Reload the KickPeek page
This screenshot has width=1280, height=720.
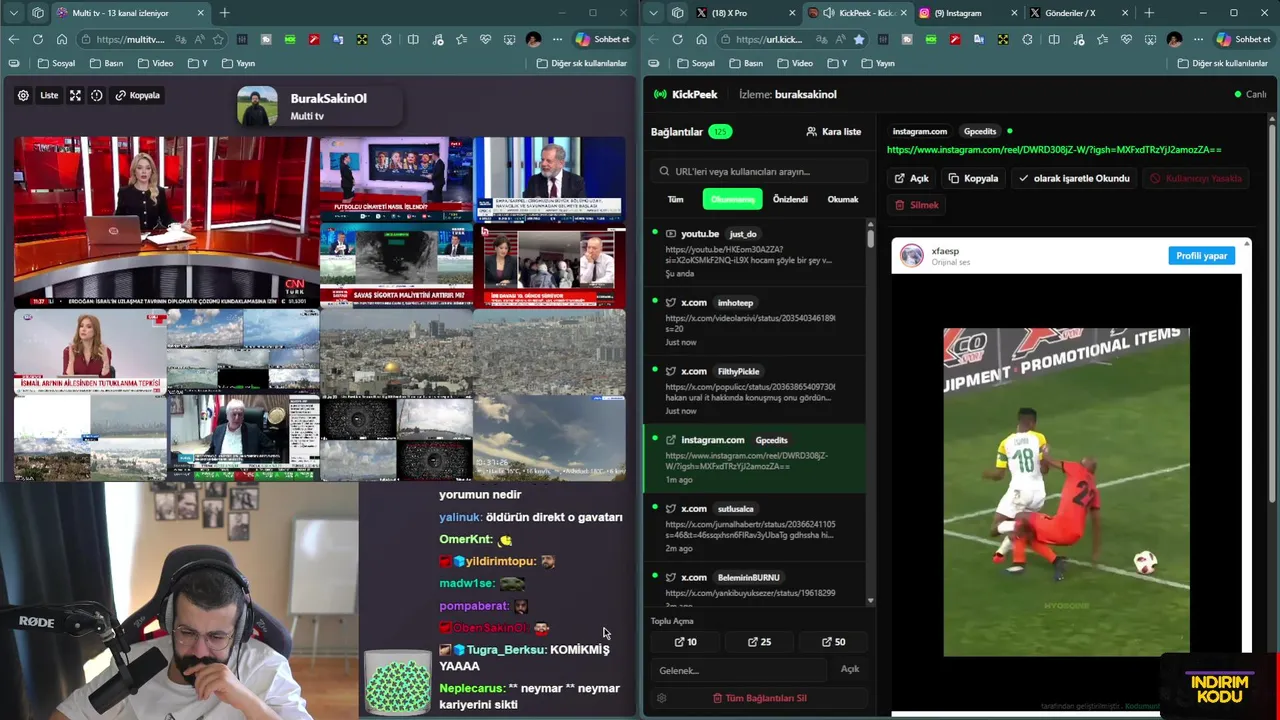pyautogui.click(x=677, y=40)
